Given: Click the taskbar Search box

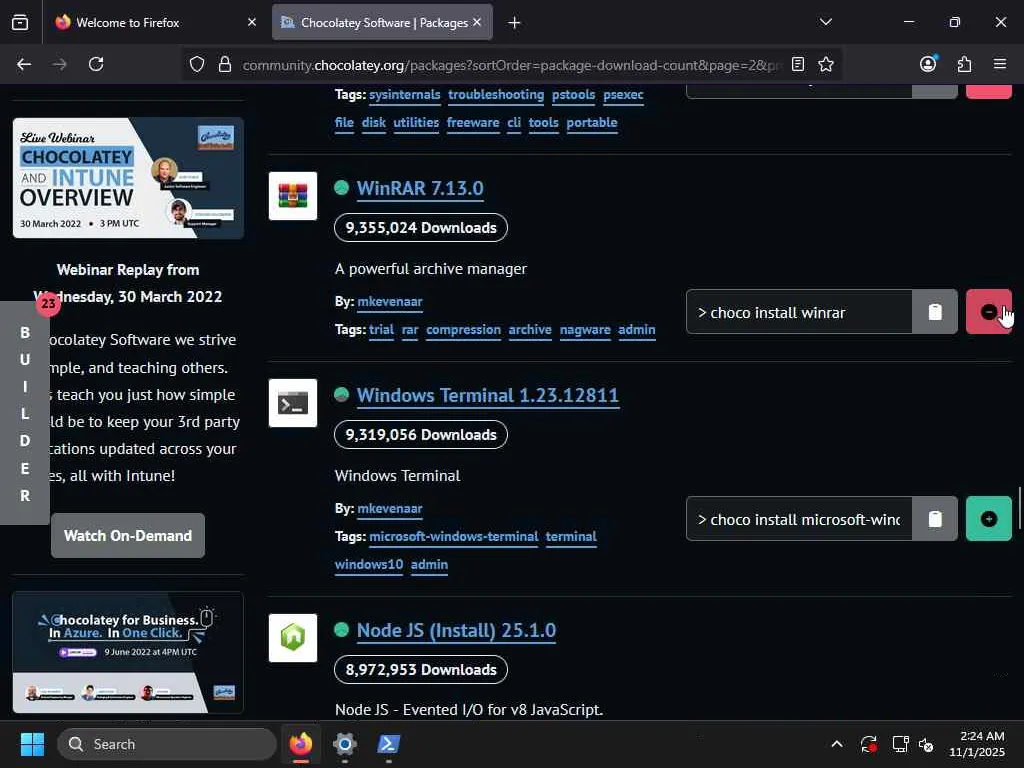Looking at the screenshot, I should 167,744.
